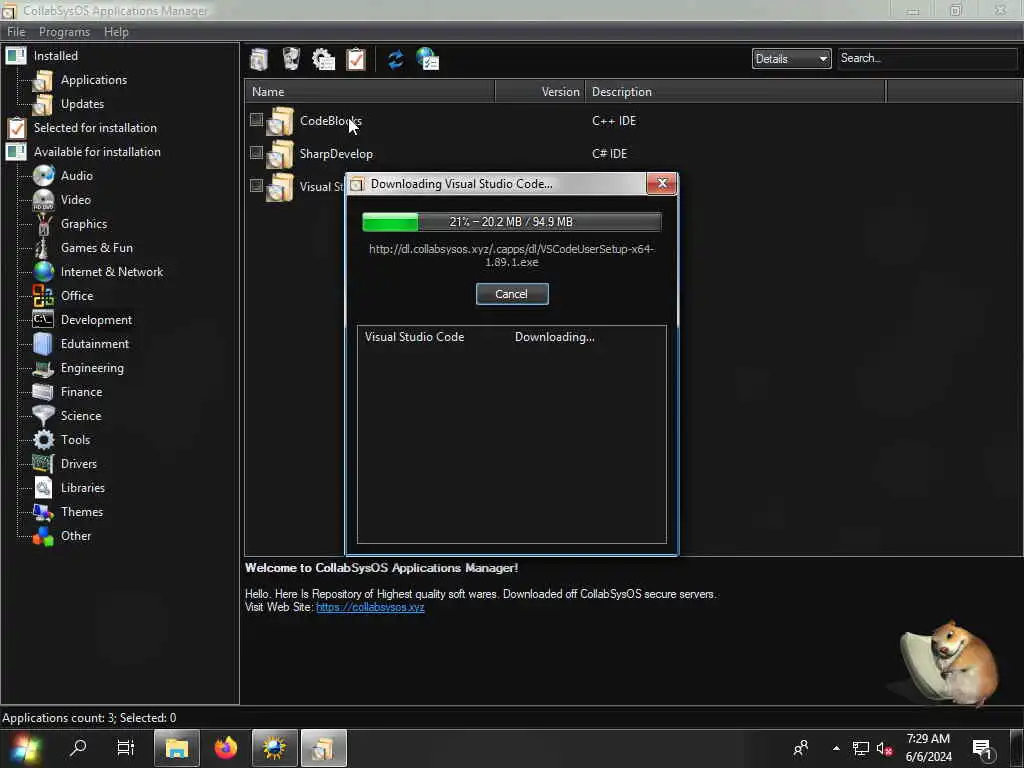Viewport: 1024px width, 768px height.
Task: Select the Engineering category
Action: (92, 368)
